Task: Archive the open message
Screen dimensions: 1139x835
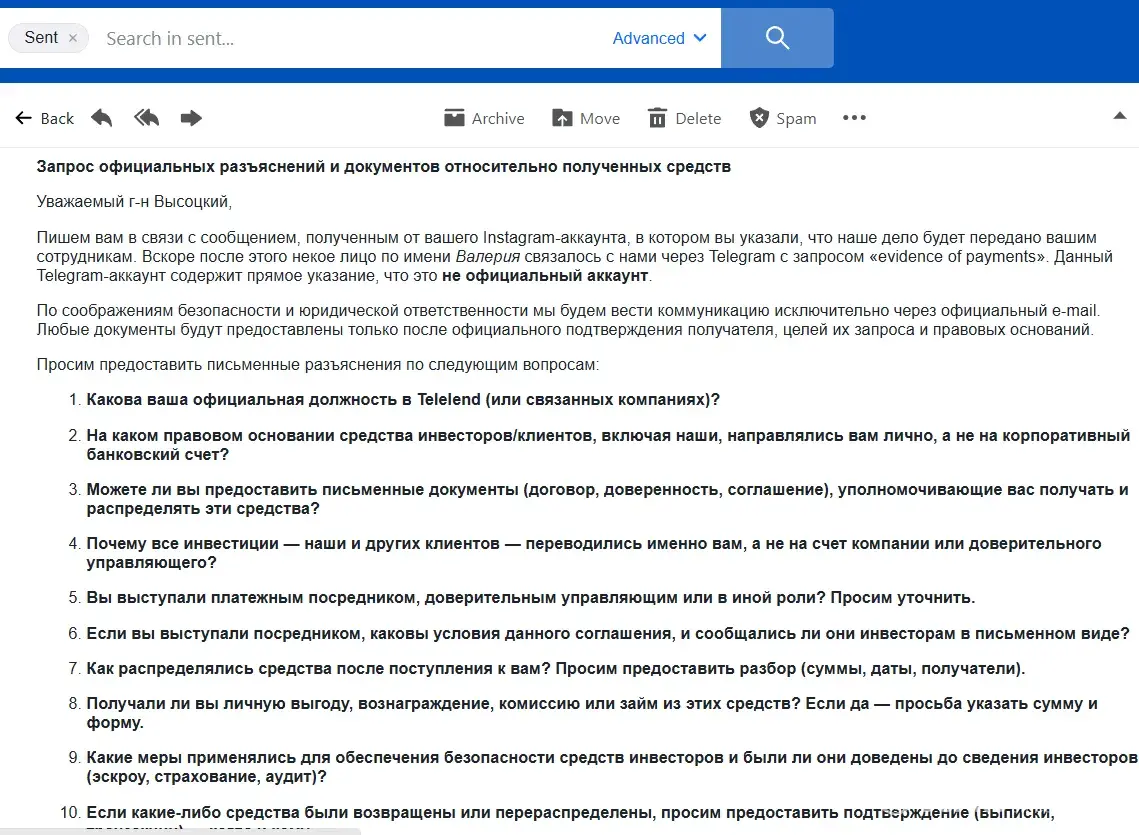Action: point(484,118)
